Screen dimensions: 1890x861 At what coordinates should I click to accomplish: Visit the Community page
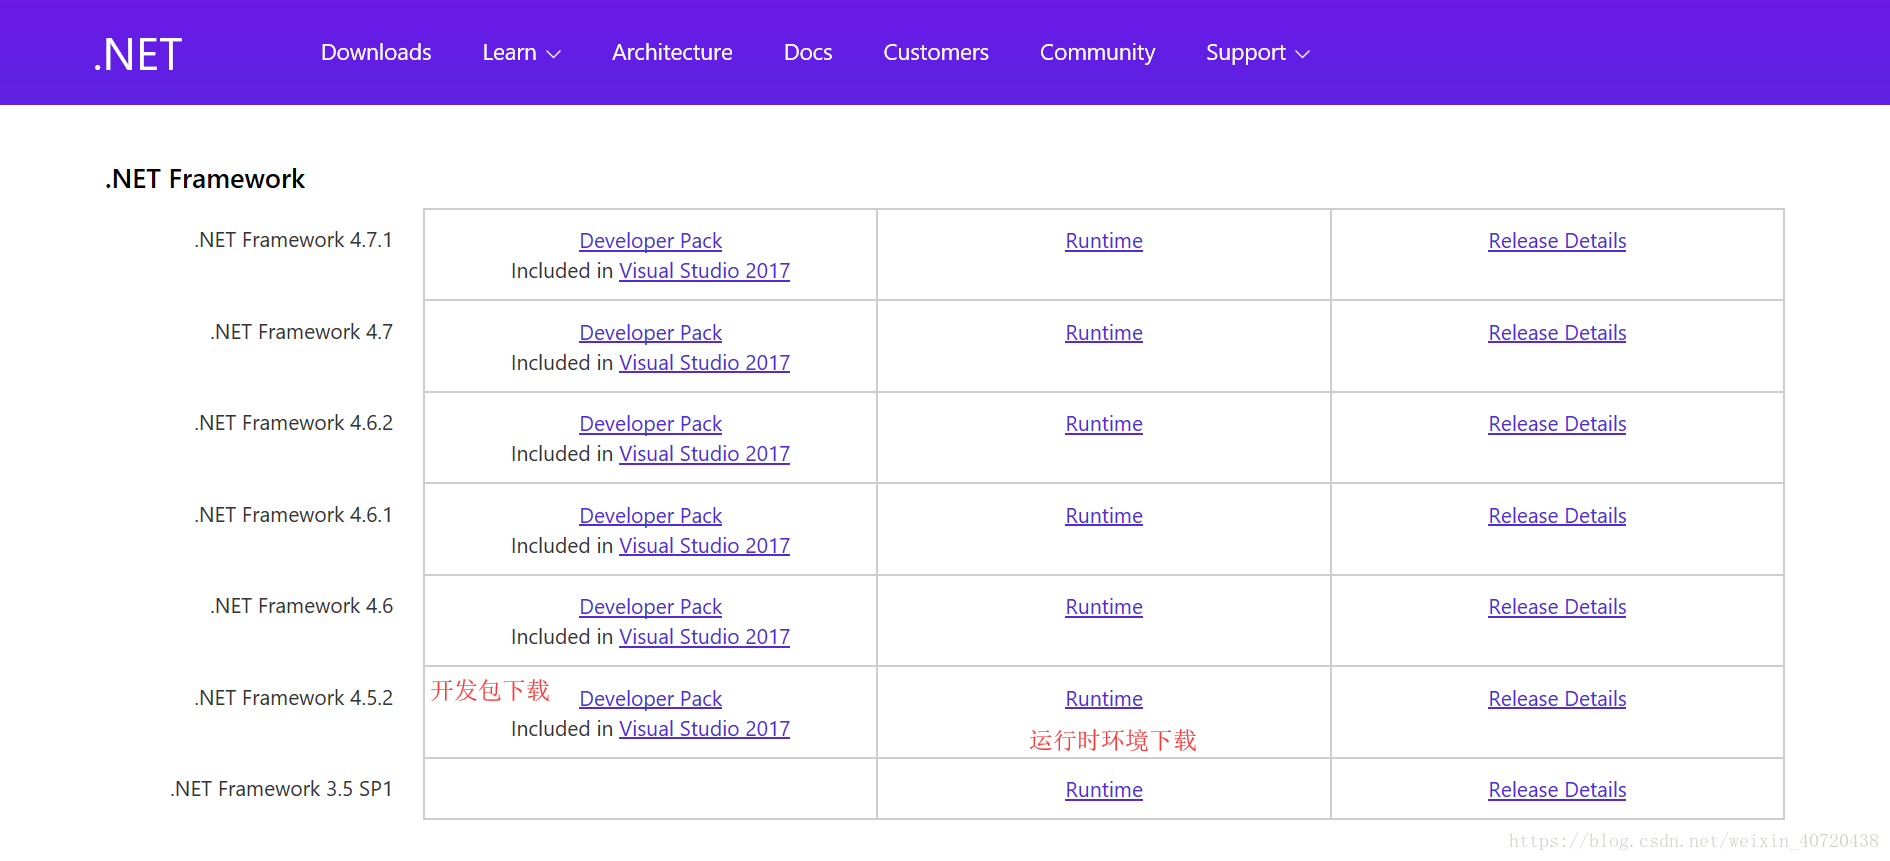click(1097, 52)
